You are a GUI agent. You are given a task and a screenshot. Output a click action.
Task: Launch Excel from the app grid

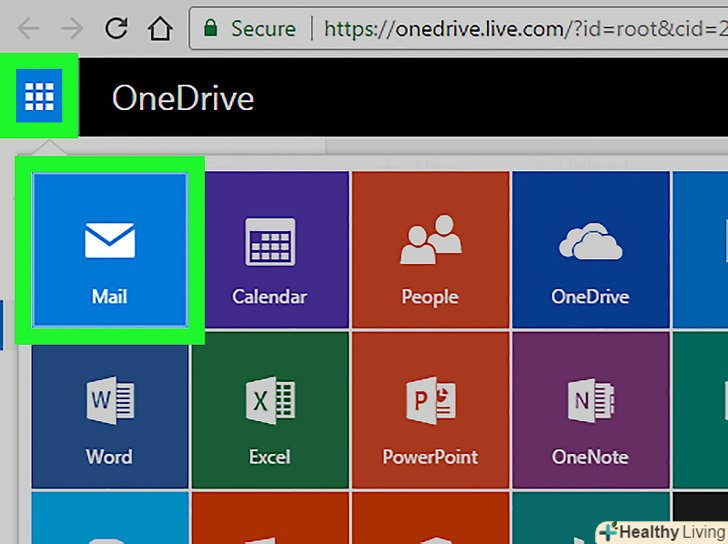[x=269, y=410]
